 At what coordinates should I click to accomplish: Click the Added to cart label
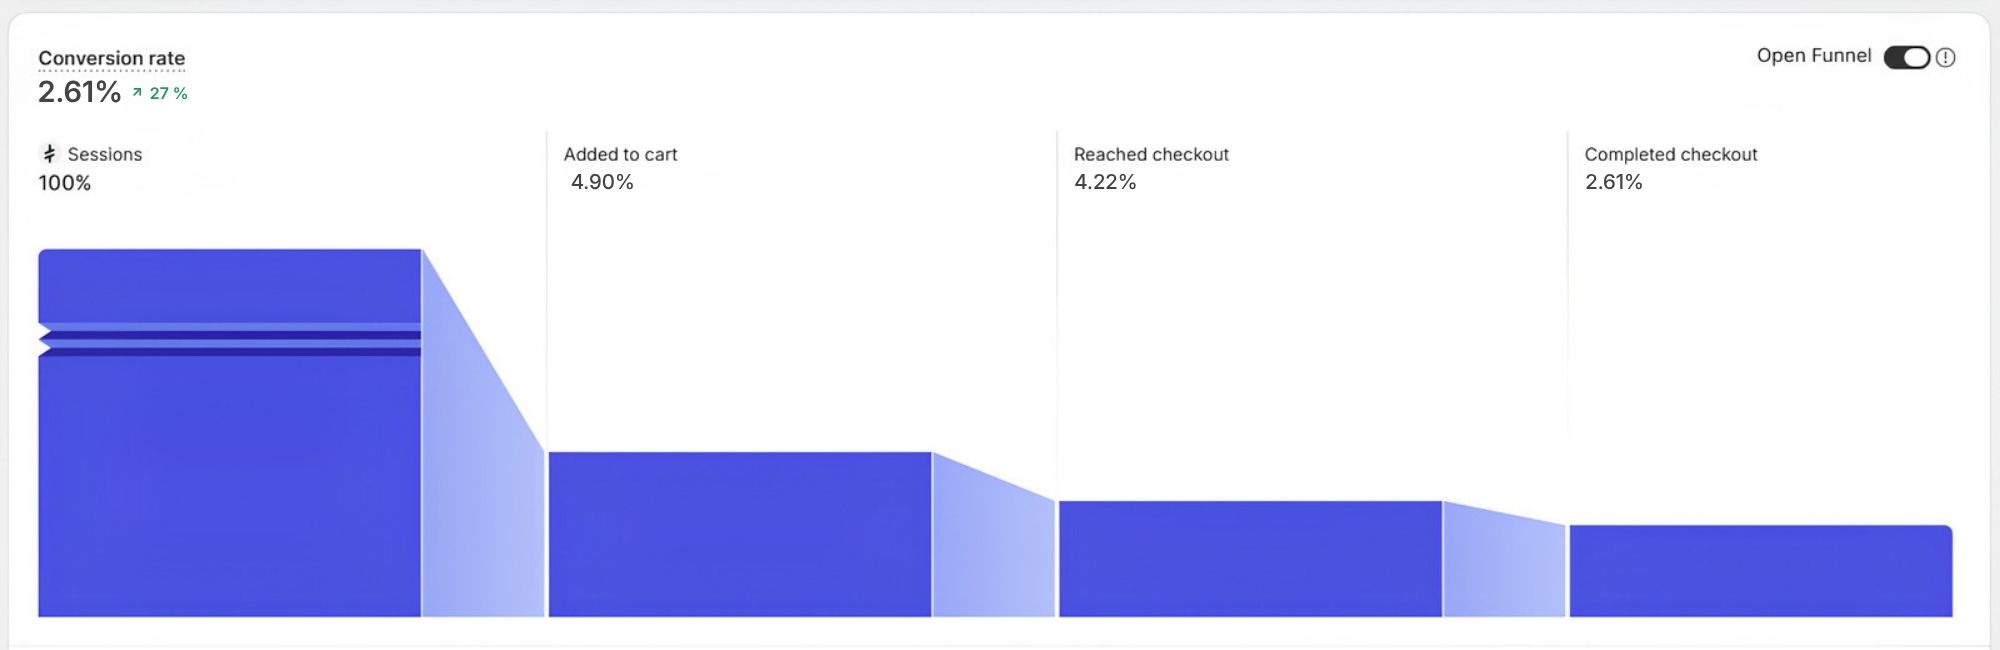click(620, 154)
